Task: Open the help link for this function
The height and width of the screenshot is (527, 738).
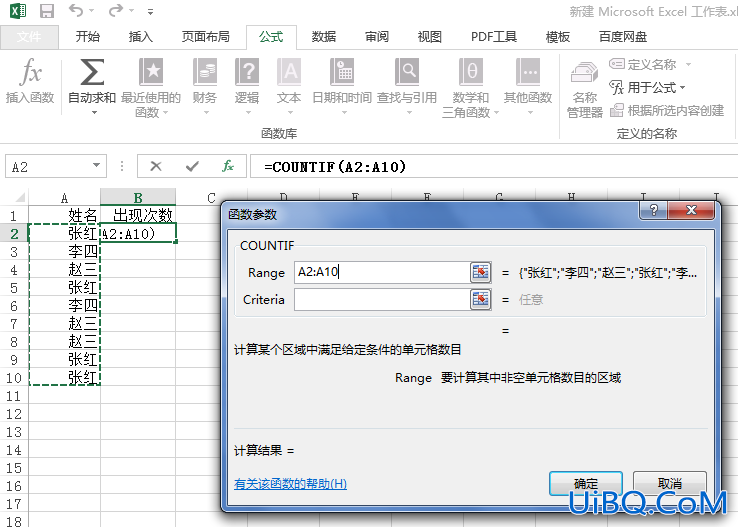Action: (x=290, y=484)
